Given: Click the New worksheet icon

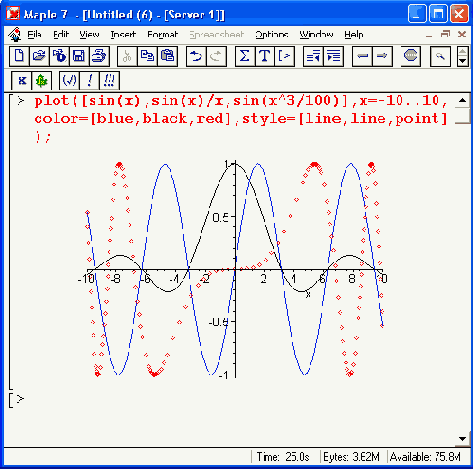Looking at the screenshot, I should [19, 56].
